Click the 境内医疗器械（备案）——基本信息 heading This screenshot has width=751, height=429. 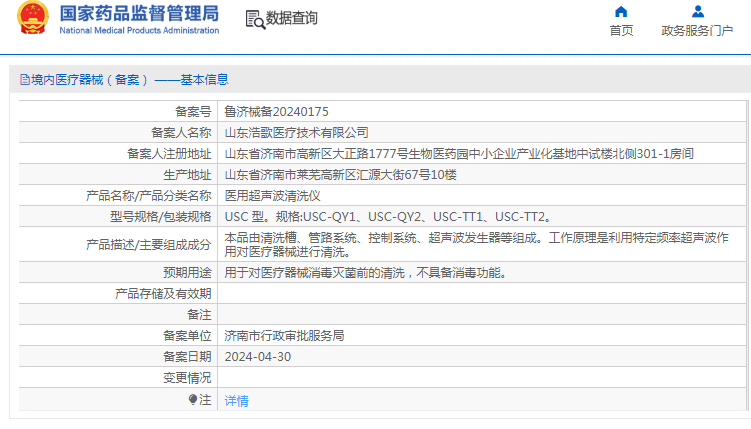[130, 79]
